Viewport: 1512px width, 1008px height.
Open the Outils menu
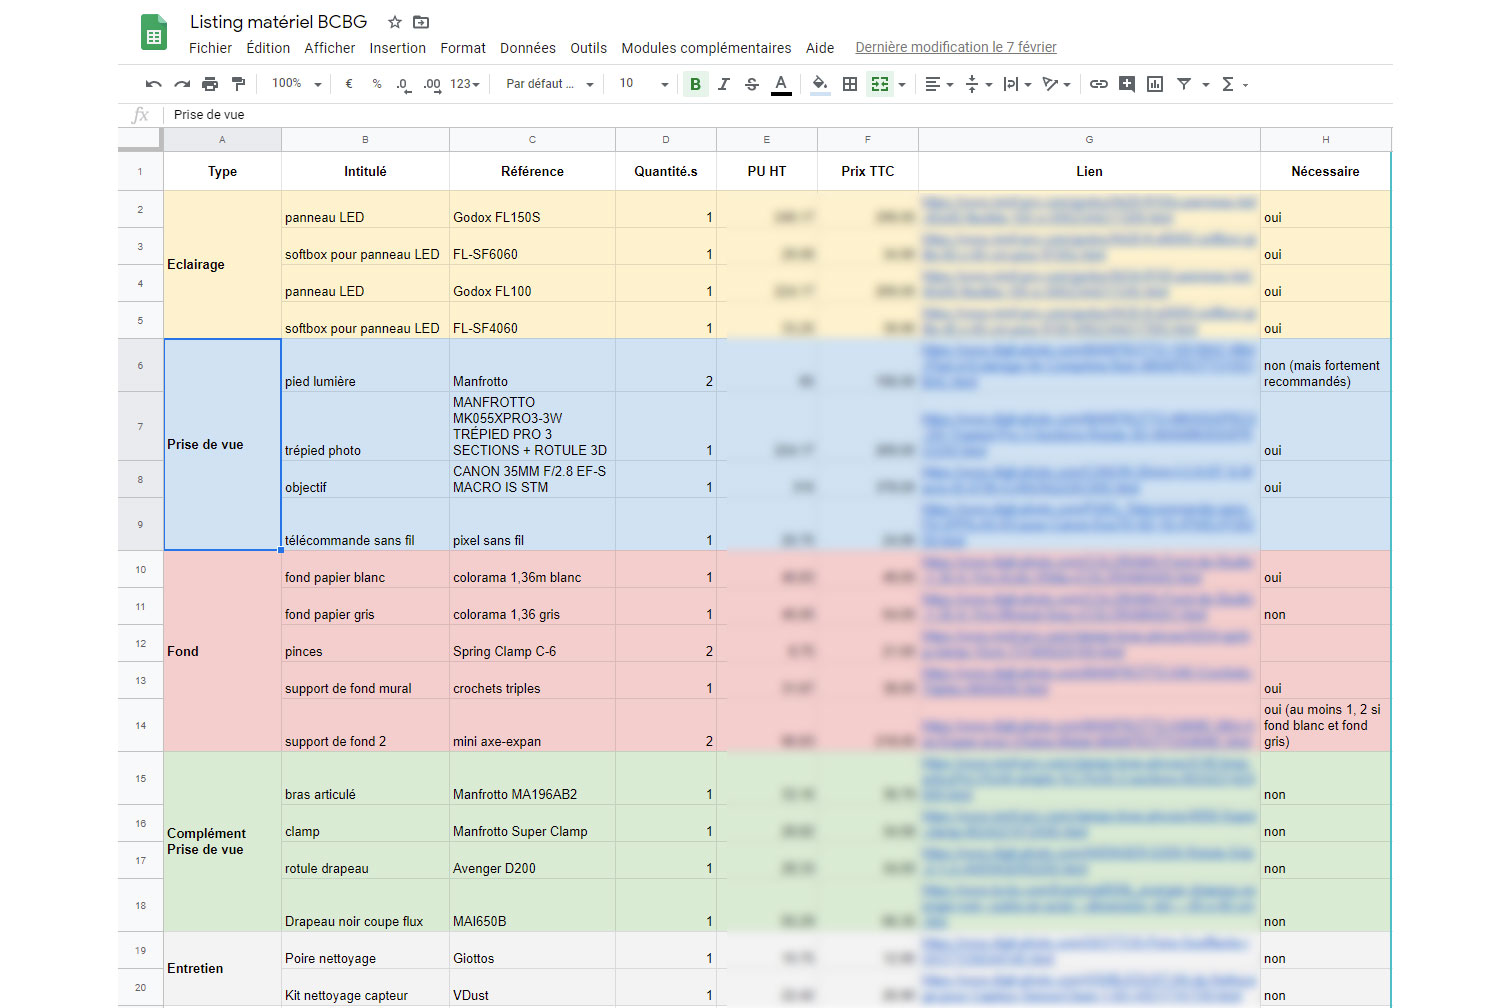tap(589, 48)
